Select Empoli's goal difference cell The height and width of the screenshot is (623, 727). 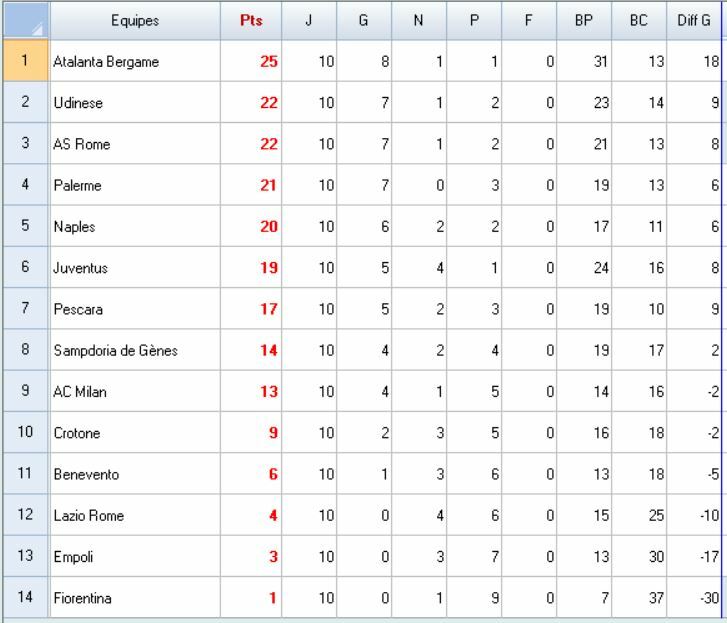pos(693,557)
